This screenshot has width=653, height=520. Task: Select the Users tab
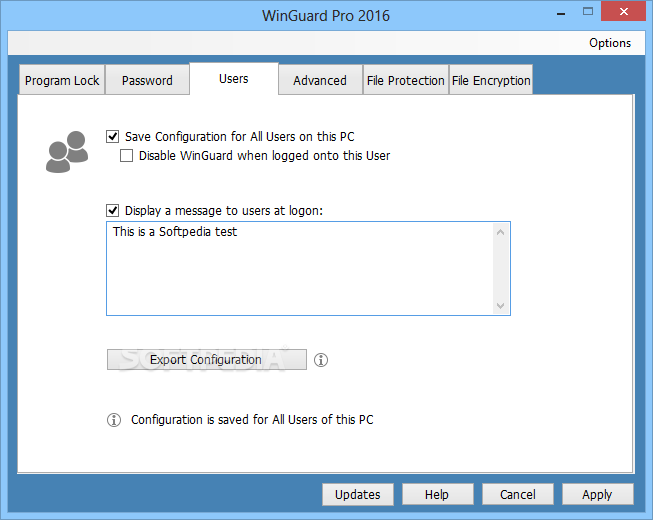click(234, 79)
